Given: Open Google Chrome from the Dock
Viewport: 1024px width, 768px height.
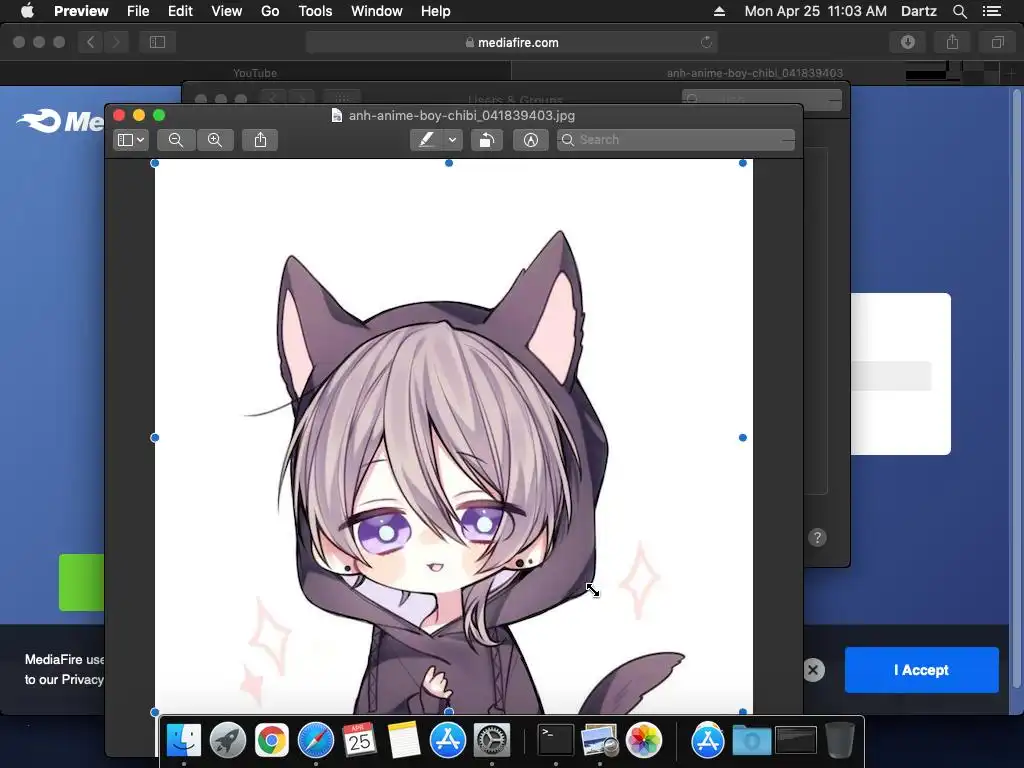Looking at the screenshot, I should (x=272, y=741).
